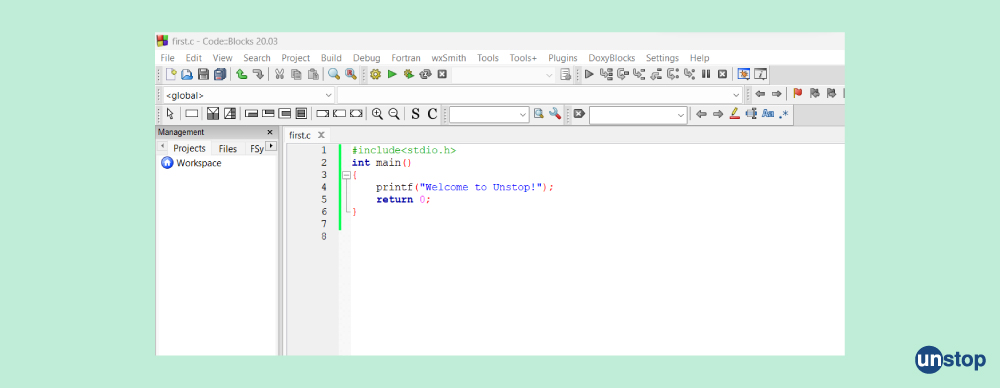This screenshot has height=388, width=1000.
Task: Open the Build menu
Action: (331, 58)
